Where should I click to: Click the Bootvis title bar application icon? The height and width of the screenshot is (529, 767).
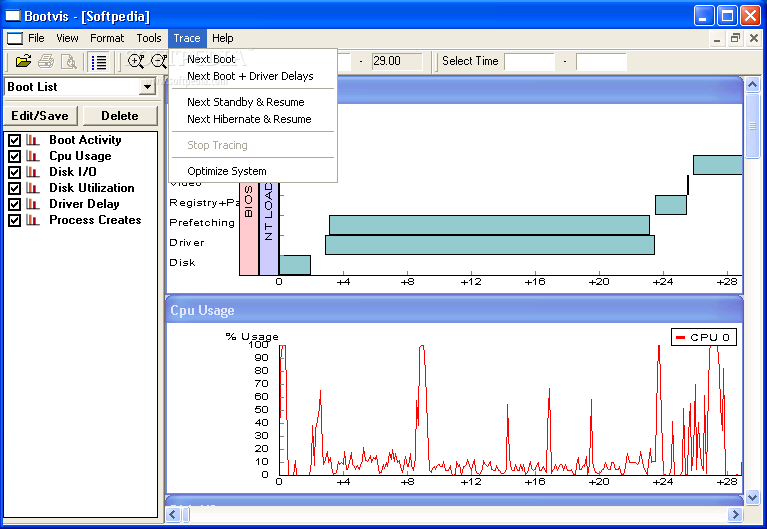pos(13,16)
